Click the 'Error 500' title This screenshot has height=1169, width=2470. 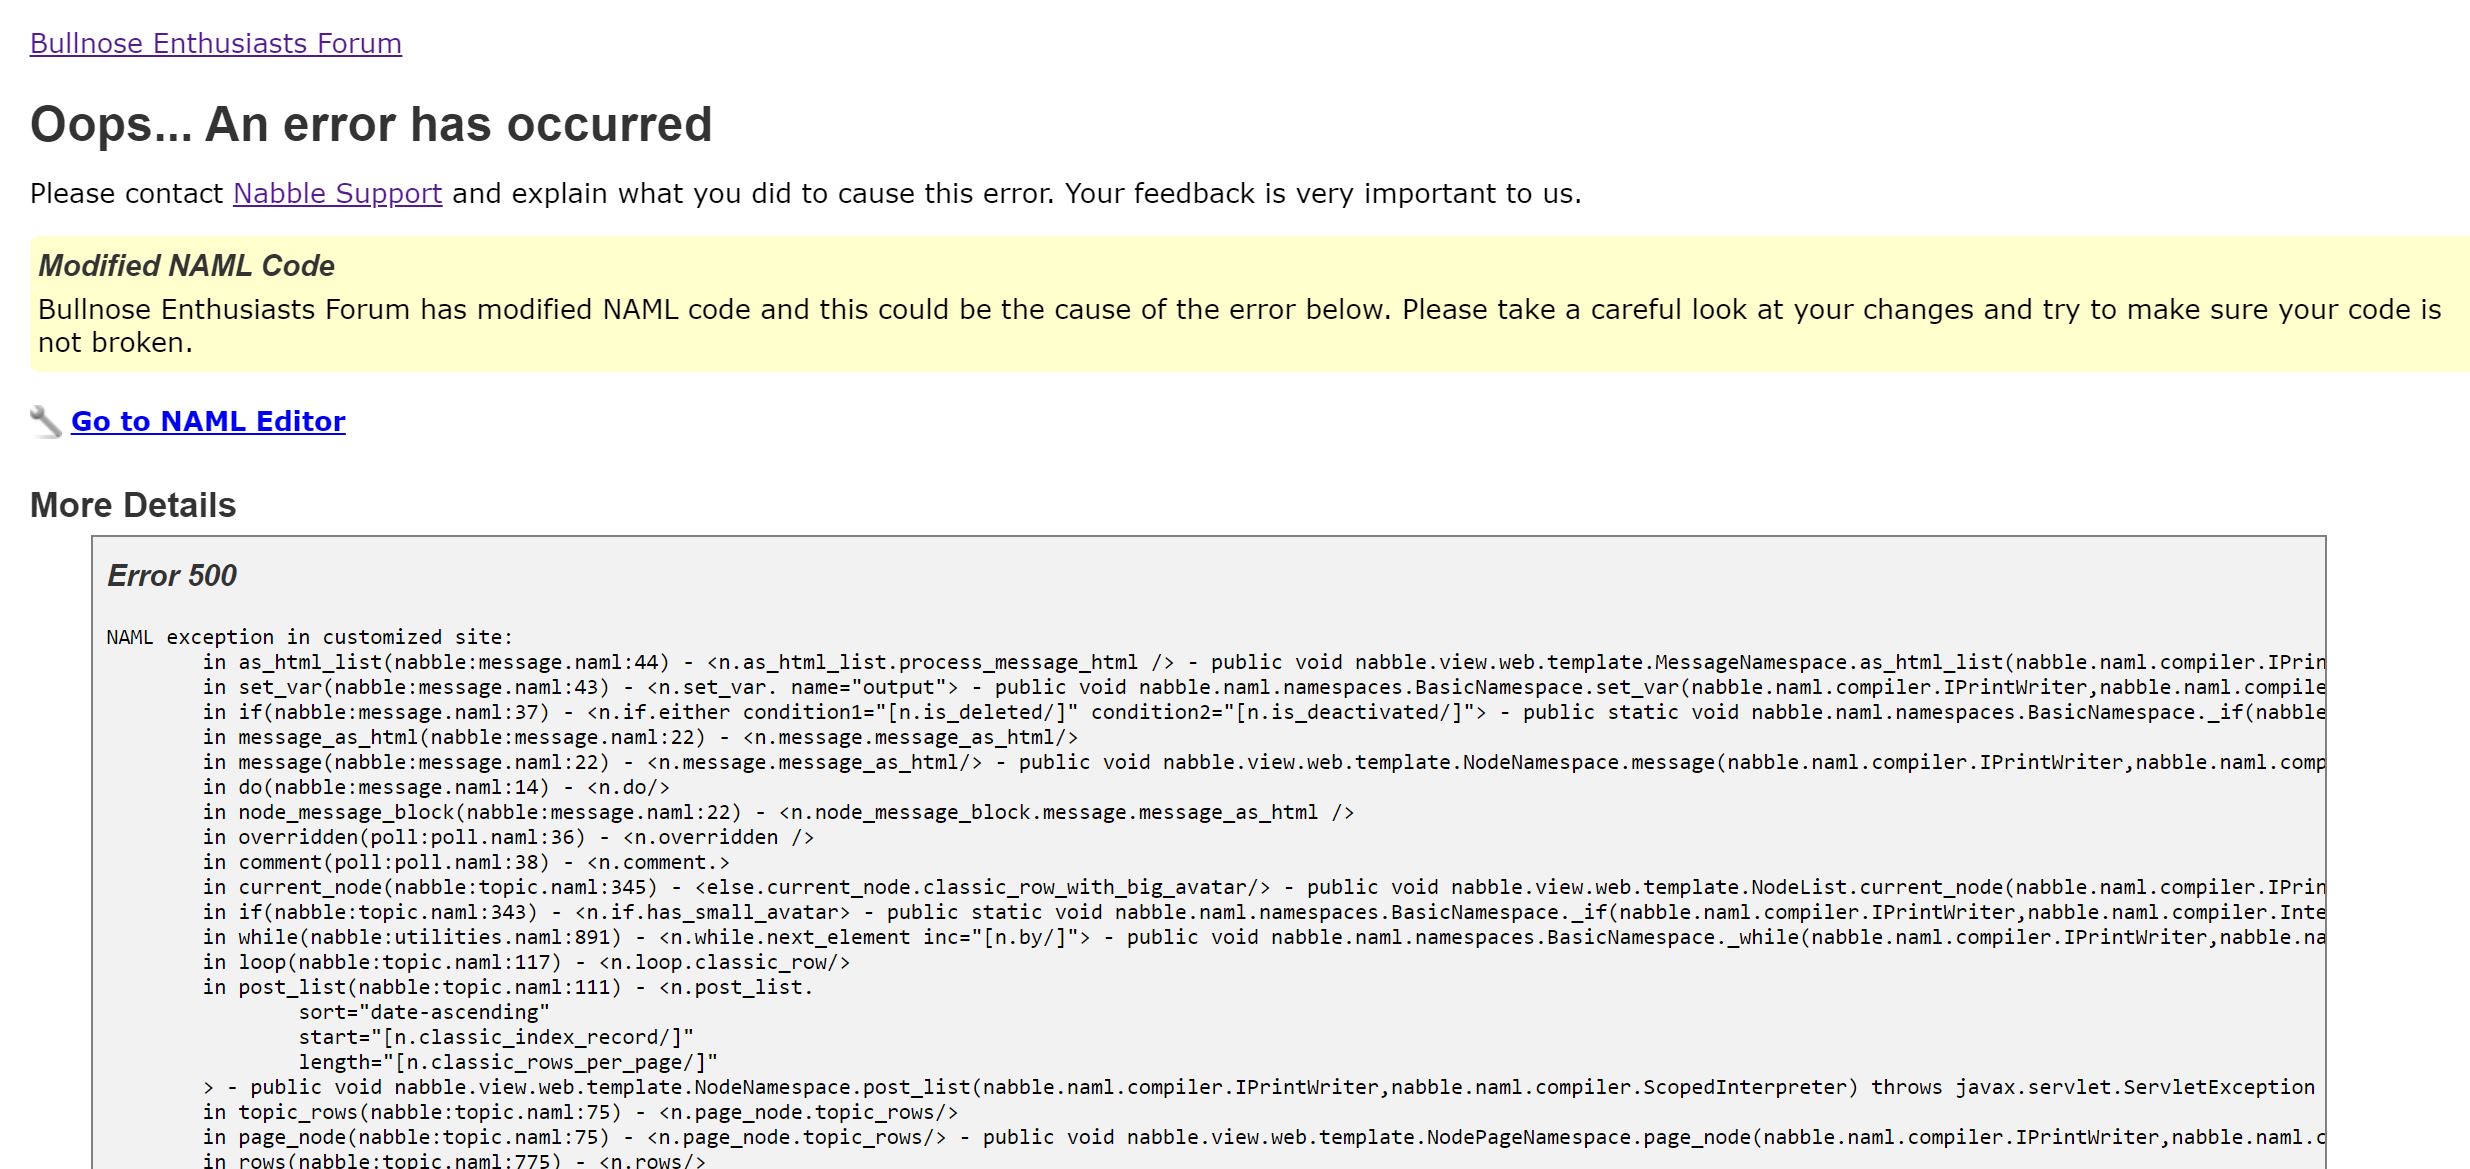click(x=172, y=576)
